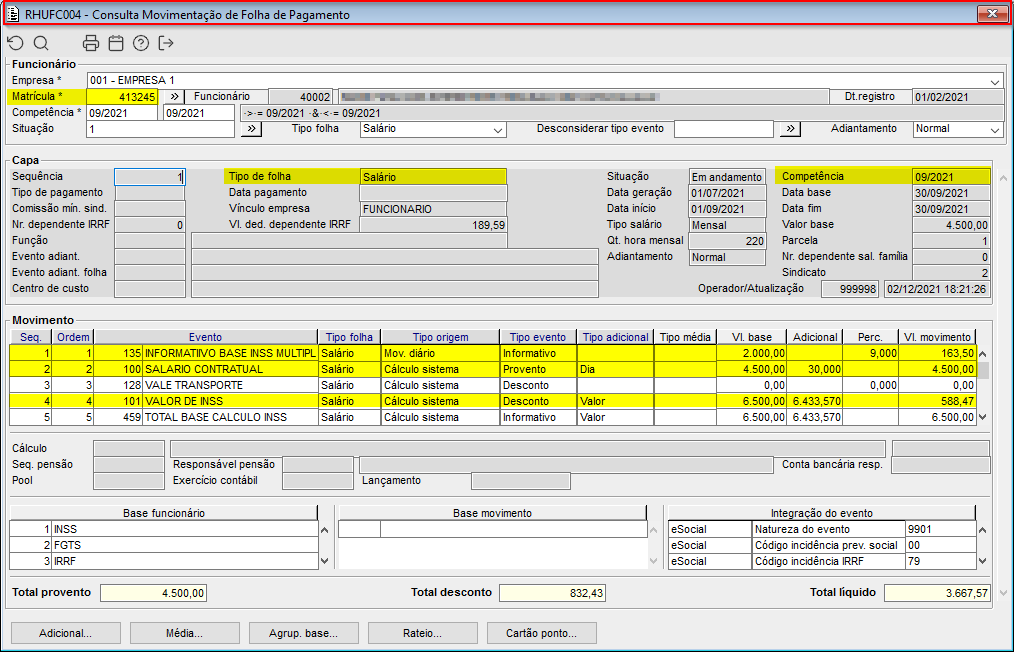Click the exit door toolbar icon
The image size is (1014, 652).
(166, 43)
